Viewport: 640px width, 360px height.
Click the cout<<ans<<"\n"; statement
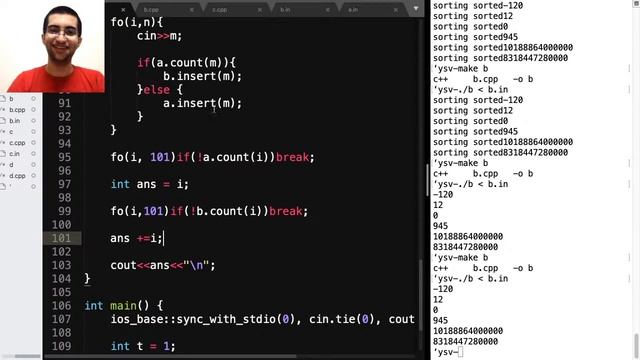click(162, 265)
